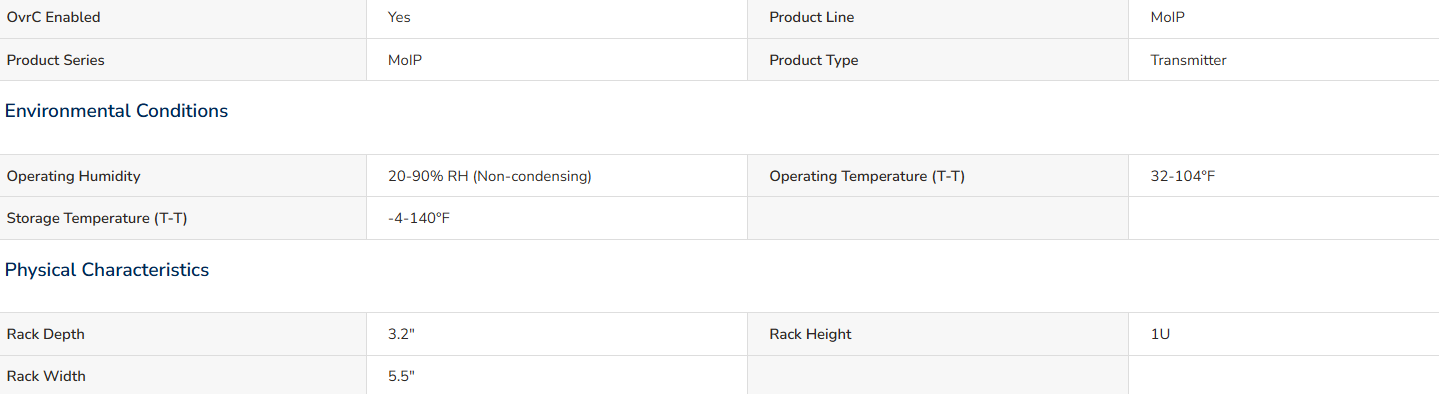Click the OvrC Enabled label

(54, 17)
